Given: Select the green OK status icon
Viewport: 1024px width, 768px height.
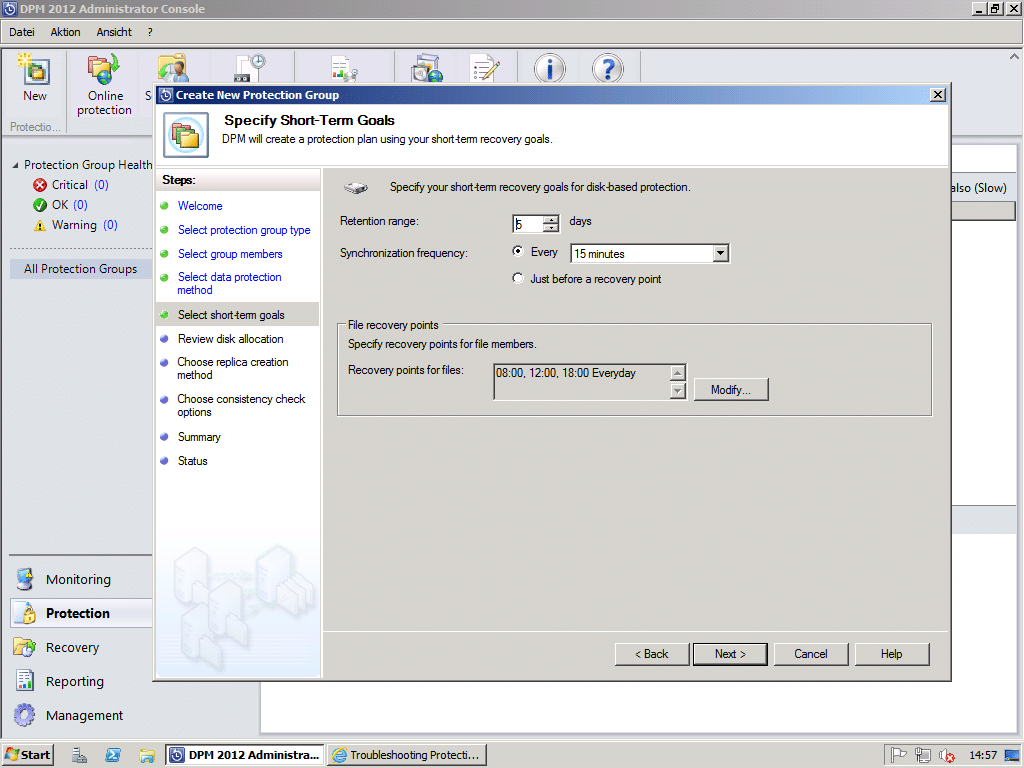Looking at the screenshot, I should [x=40, y=205].
